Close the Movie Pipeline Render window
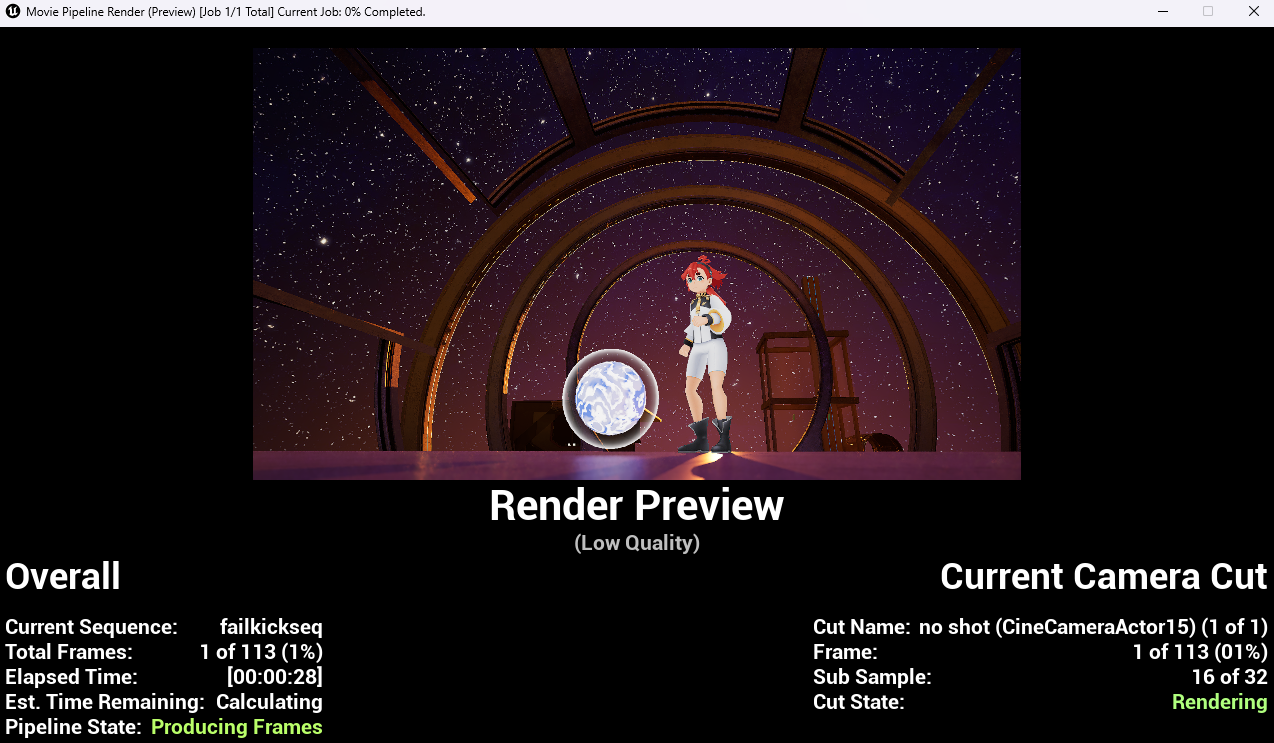The height and width of the screenshot is (743, 1274). click(1253, 12)
